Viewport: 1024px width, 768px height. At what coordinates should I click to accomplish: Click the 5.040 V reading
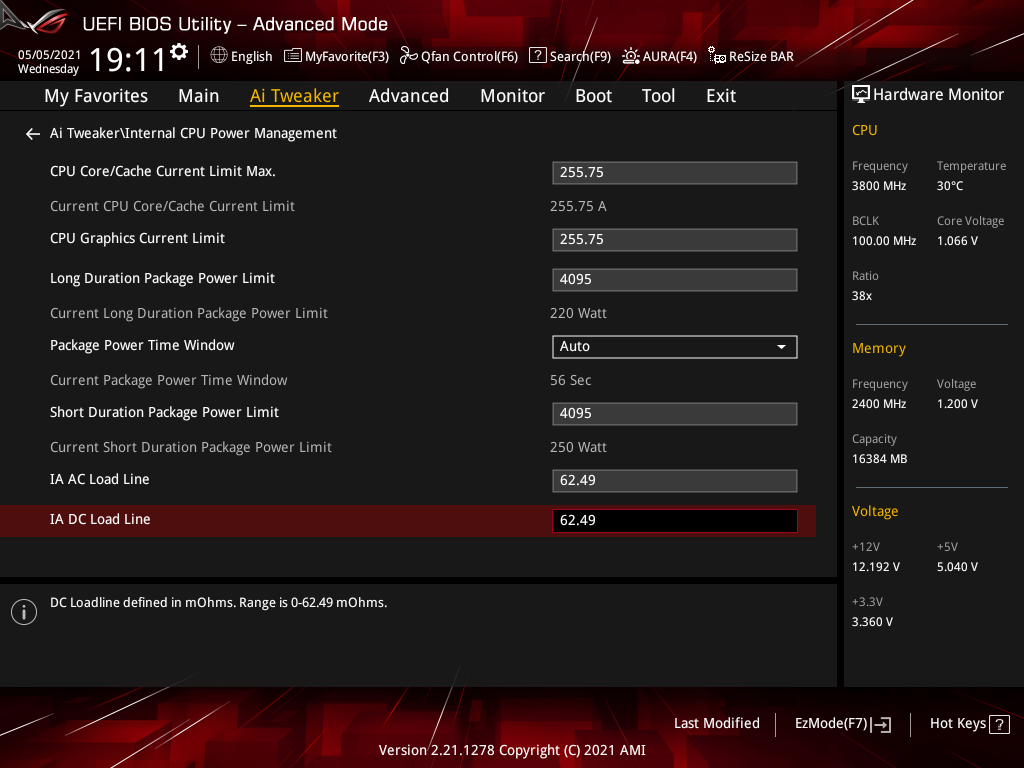[x=957, y=567]
